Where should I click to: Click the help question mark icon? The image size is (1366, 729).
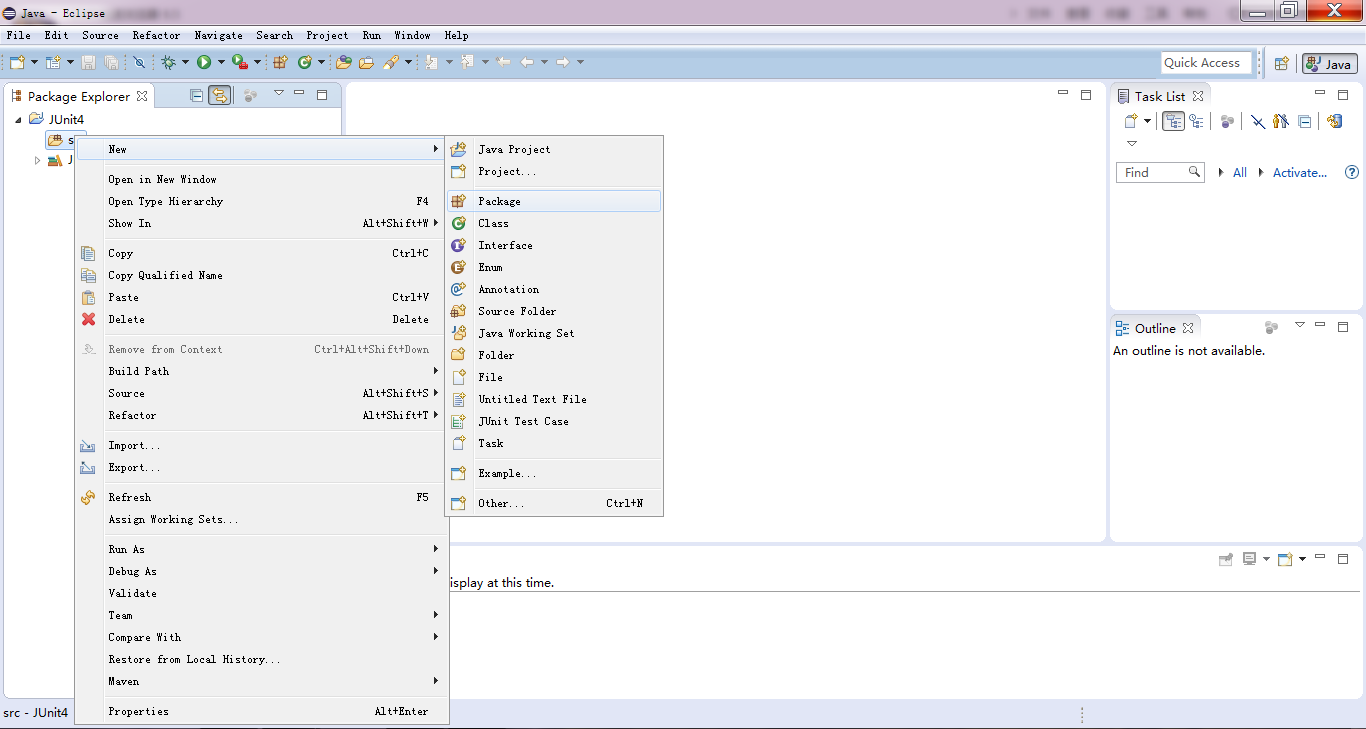click(1352, 172)
